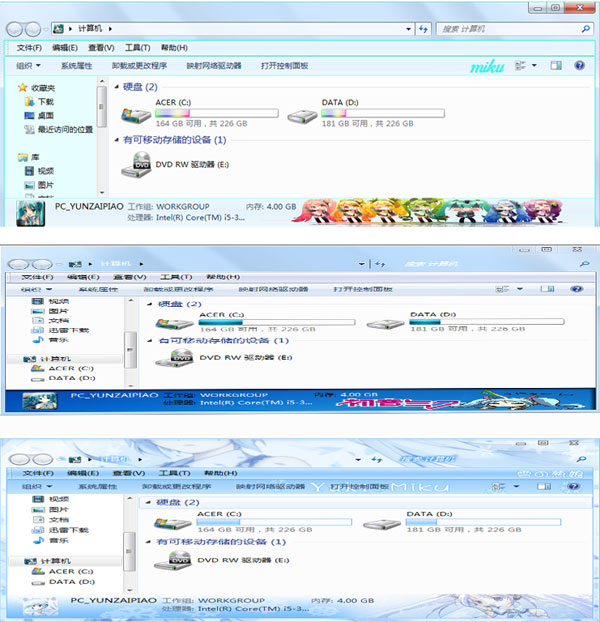Select Desktop in top window sidebar
This screenshot has width=600, height=622.
(39, 115)
